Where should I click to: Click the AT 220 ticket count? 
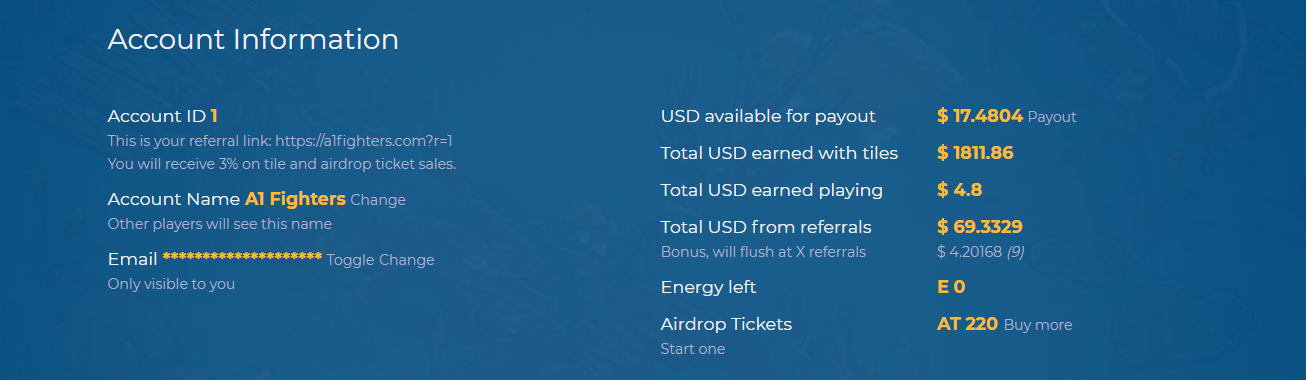968,325
